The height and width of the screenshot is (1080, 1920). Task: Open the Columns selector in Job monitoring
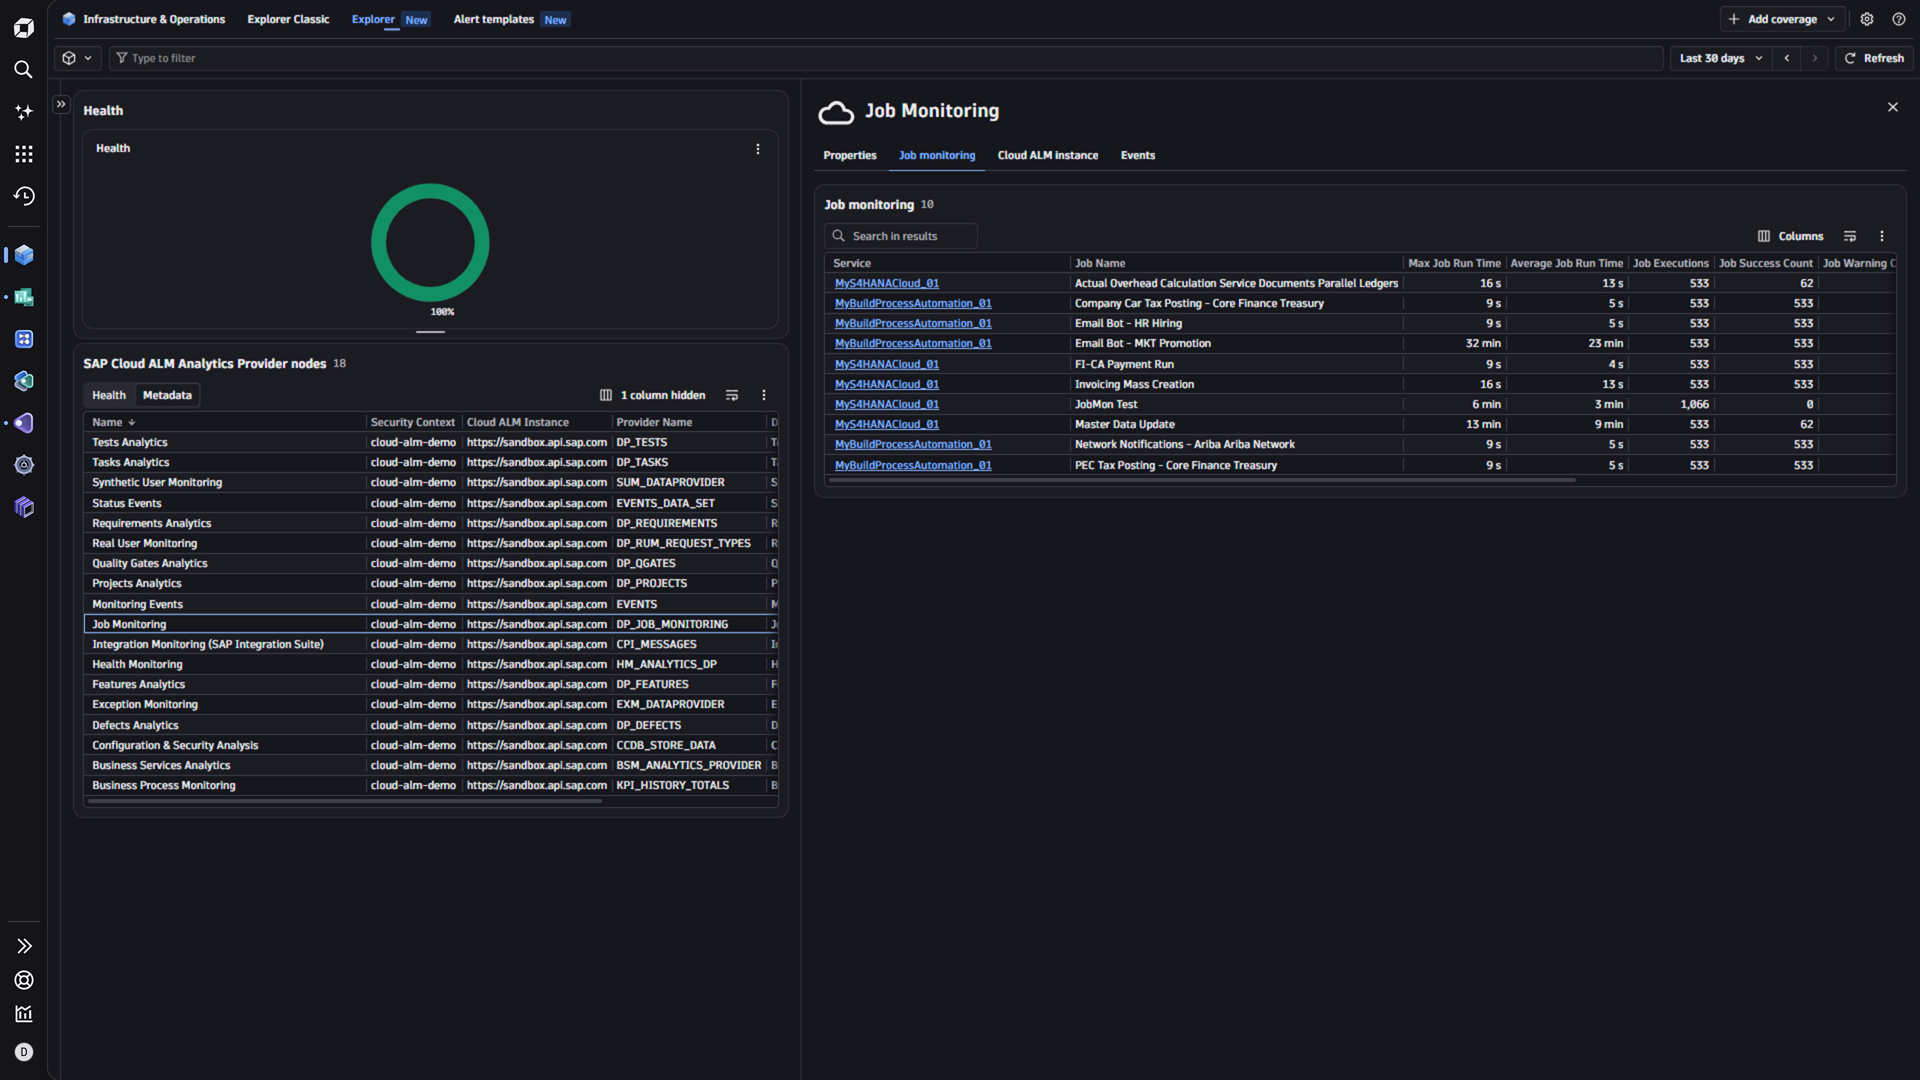(1791, 236)
